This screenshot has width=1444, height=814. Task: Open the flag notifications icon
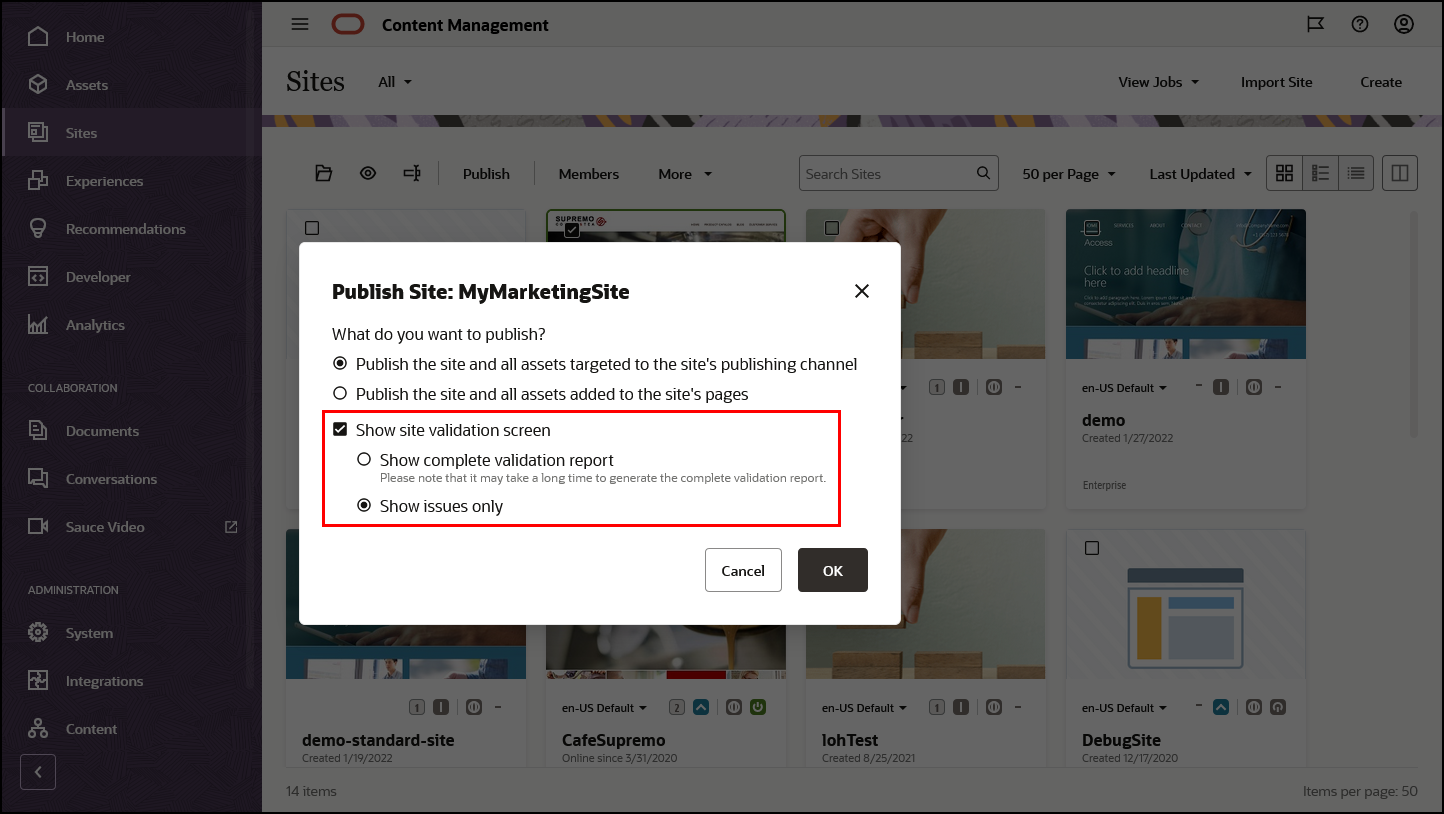(1316, 25)
